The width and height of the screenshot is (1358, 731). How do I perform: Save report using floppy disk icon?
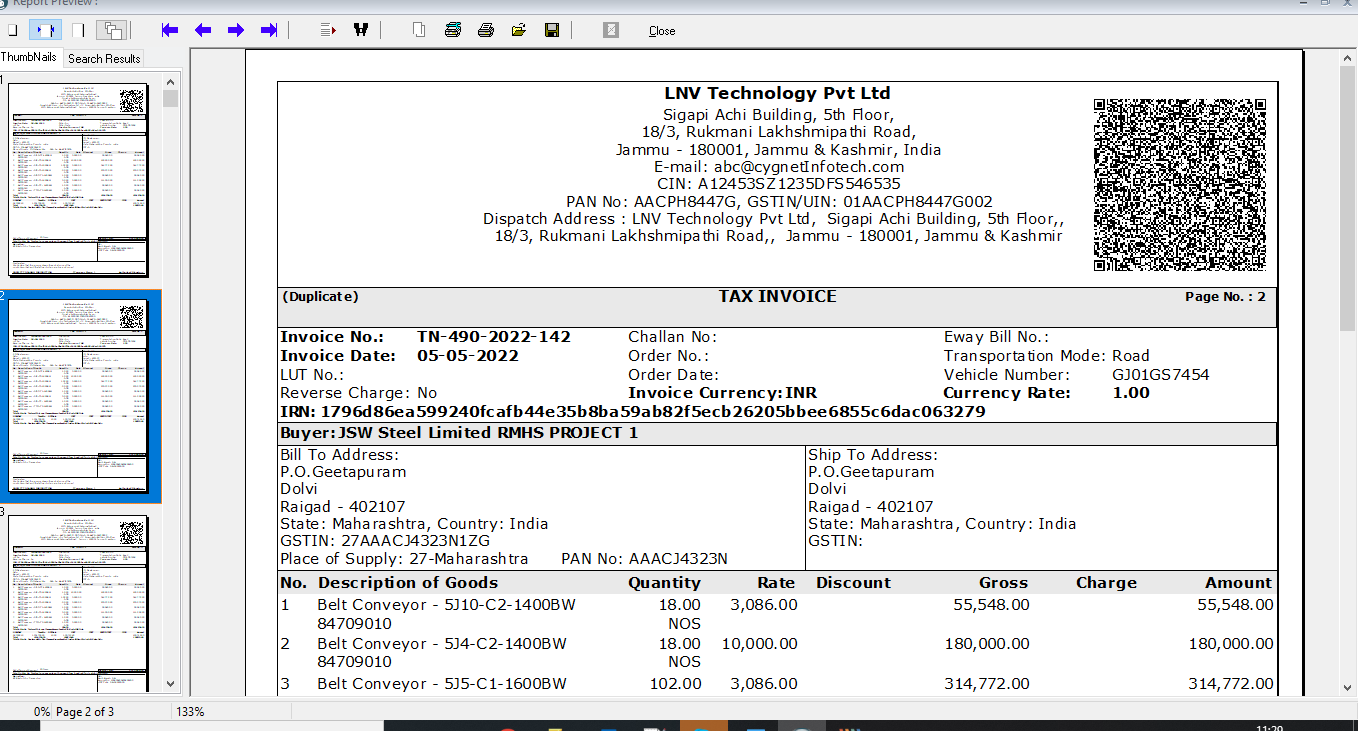tap(551, 30)
